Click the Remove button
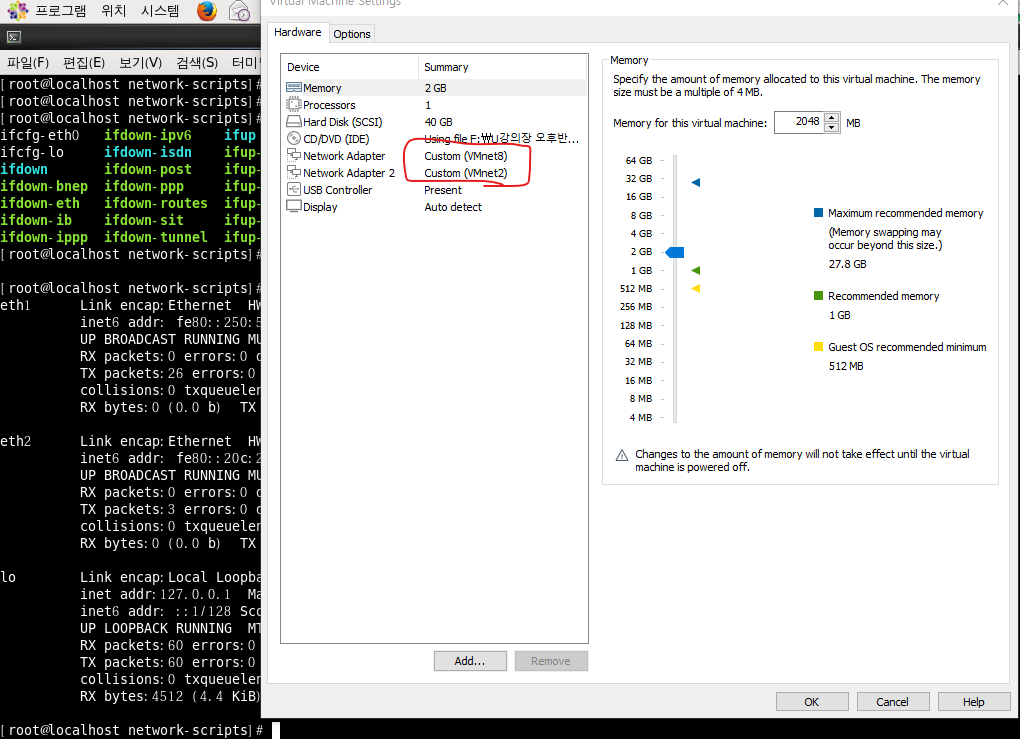The image size is (1020, 739). click(x=550, y=661)
